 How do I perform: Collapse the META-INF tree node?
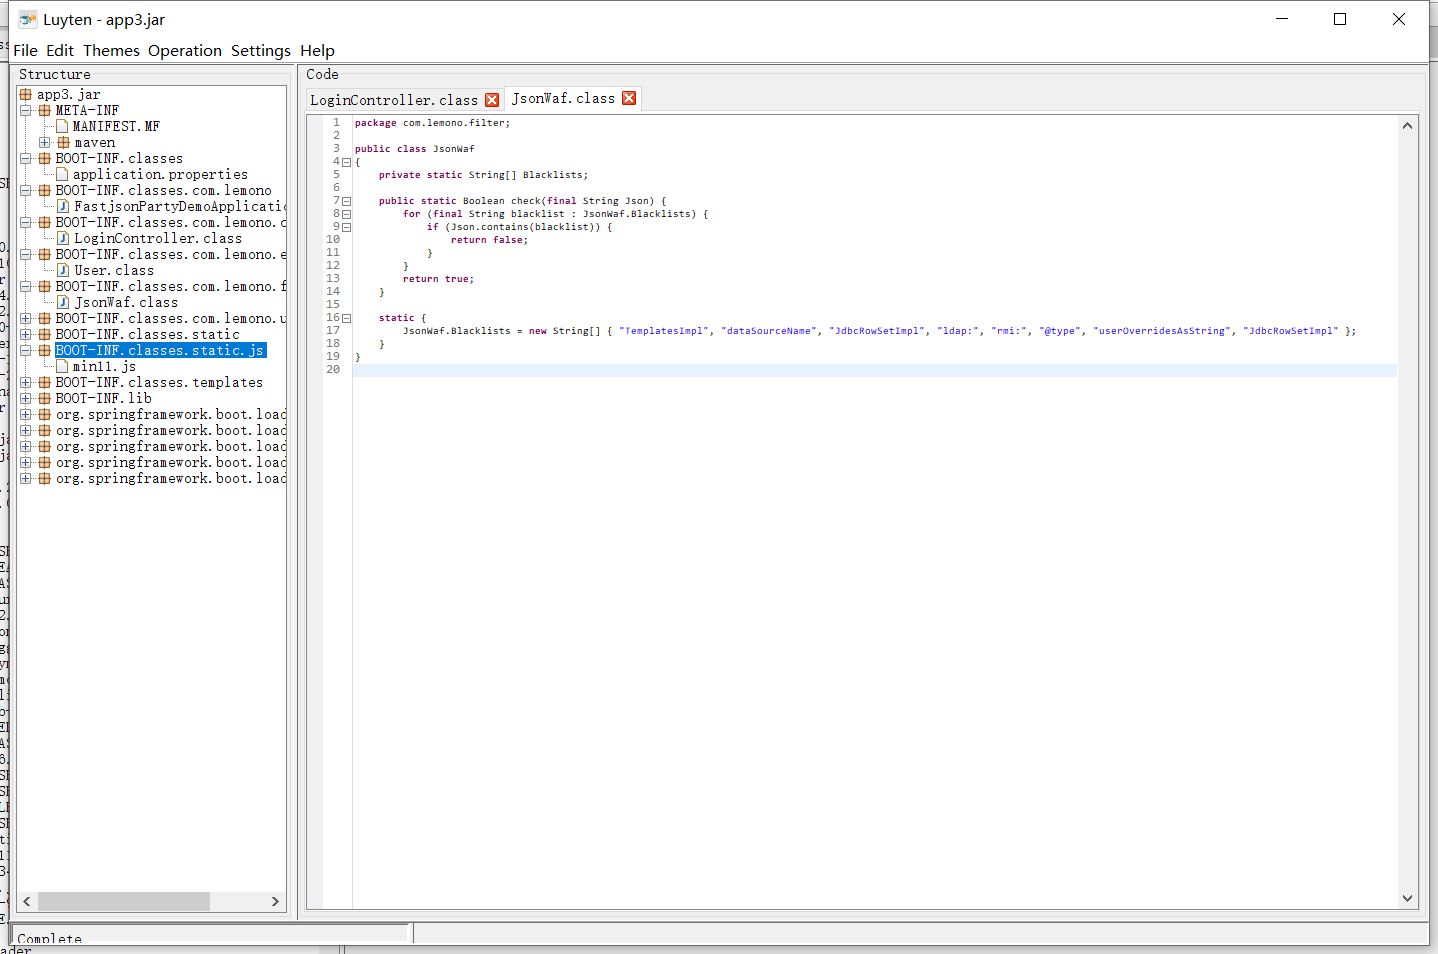(x=26, y=110)
